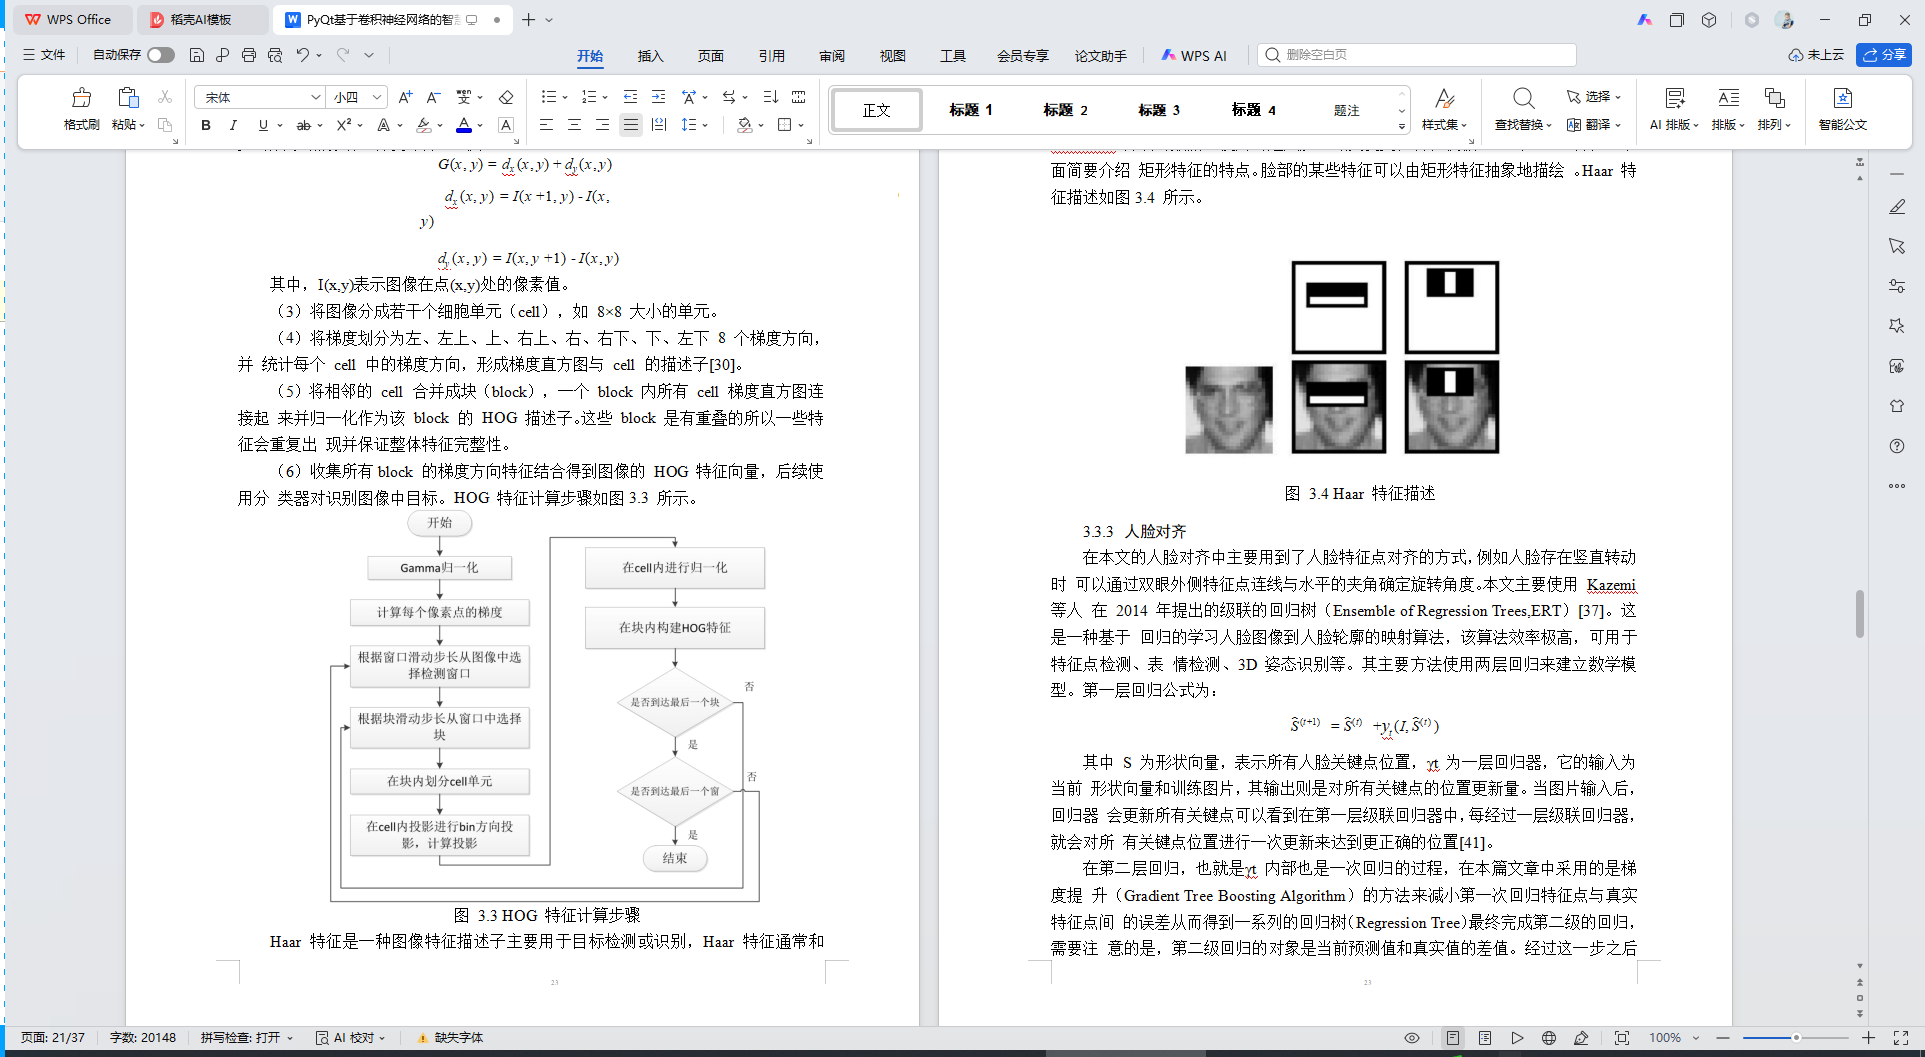
Task: Open the Page (页面) ribbon tab
Action: coord(711,56)
